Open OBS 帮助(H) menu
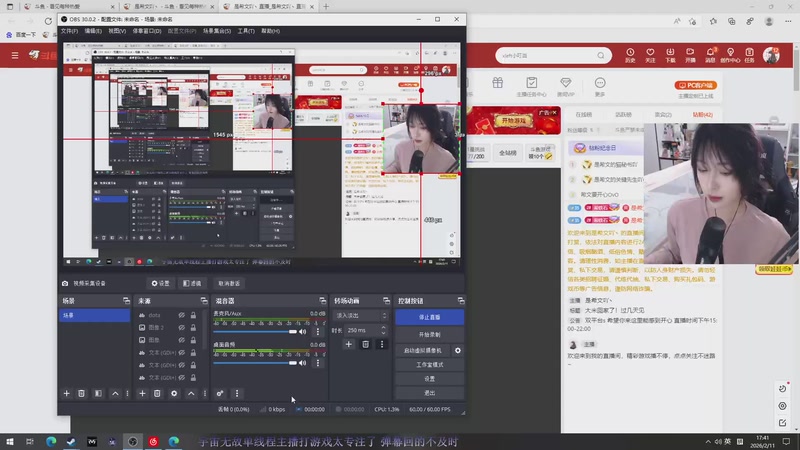Viewport: 800px width, 450px height. pyautogui.click(x=270, y=31)
